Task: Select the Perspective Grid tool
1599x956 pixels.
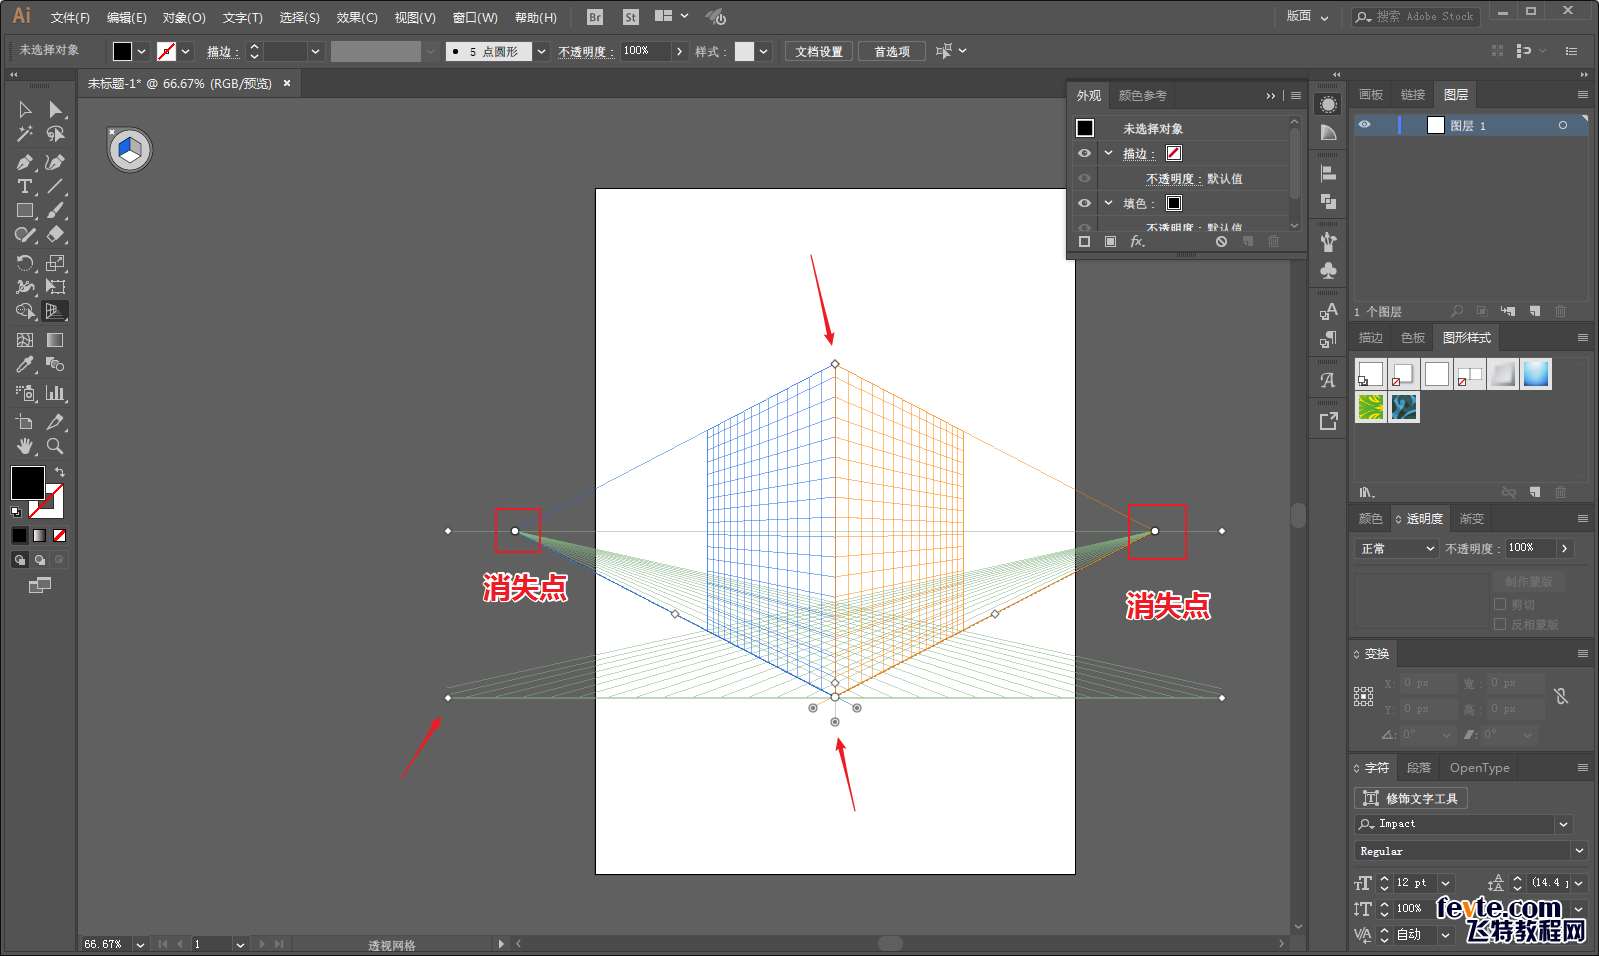Action: [56, 311]
